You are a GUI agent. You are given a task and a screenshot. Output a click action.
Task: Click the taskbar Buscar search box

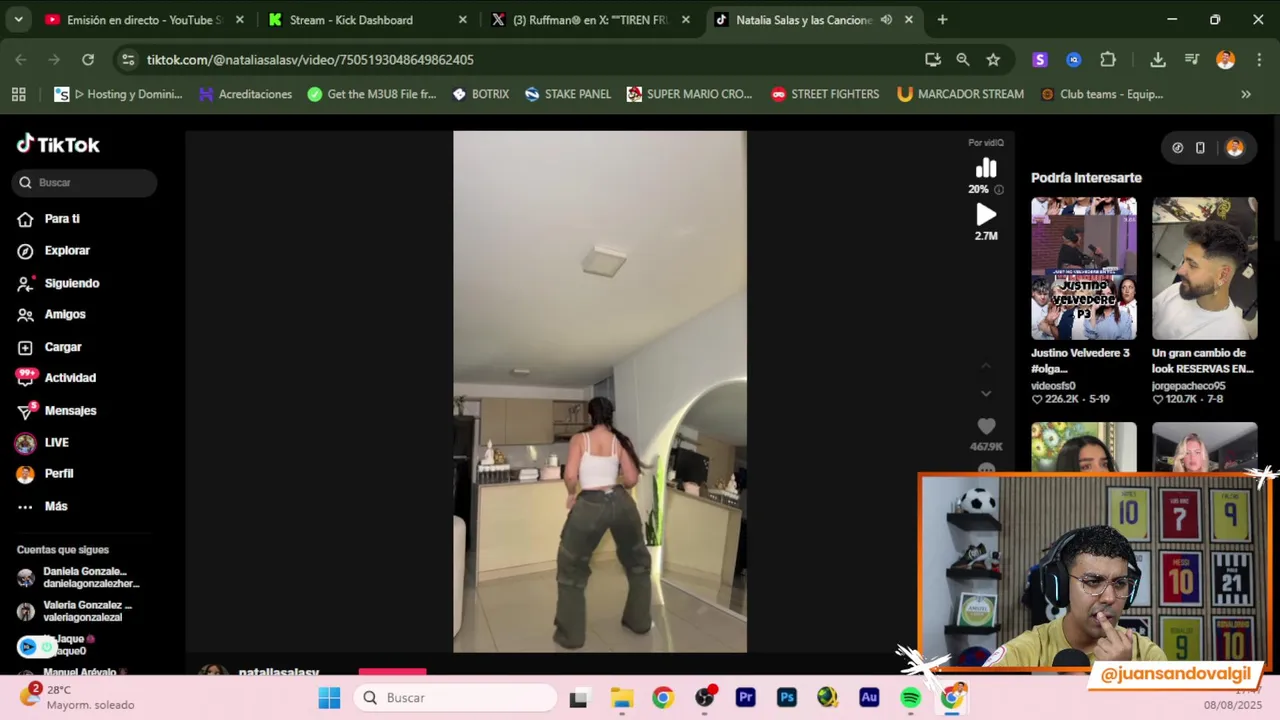click(455, 698)
